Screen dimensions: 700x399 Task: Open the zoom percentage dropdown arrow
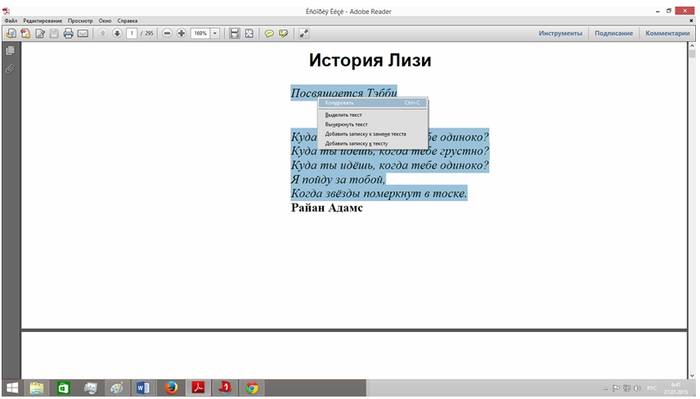click(x=215, y=33)
